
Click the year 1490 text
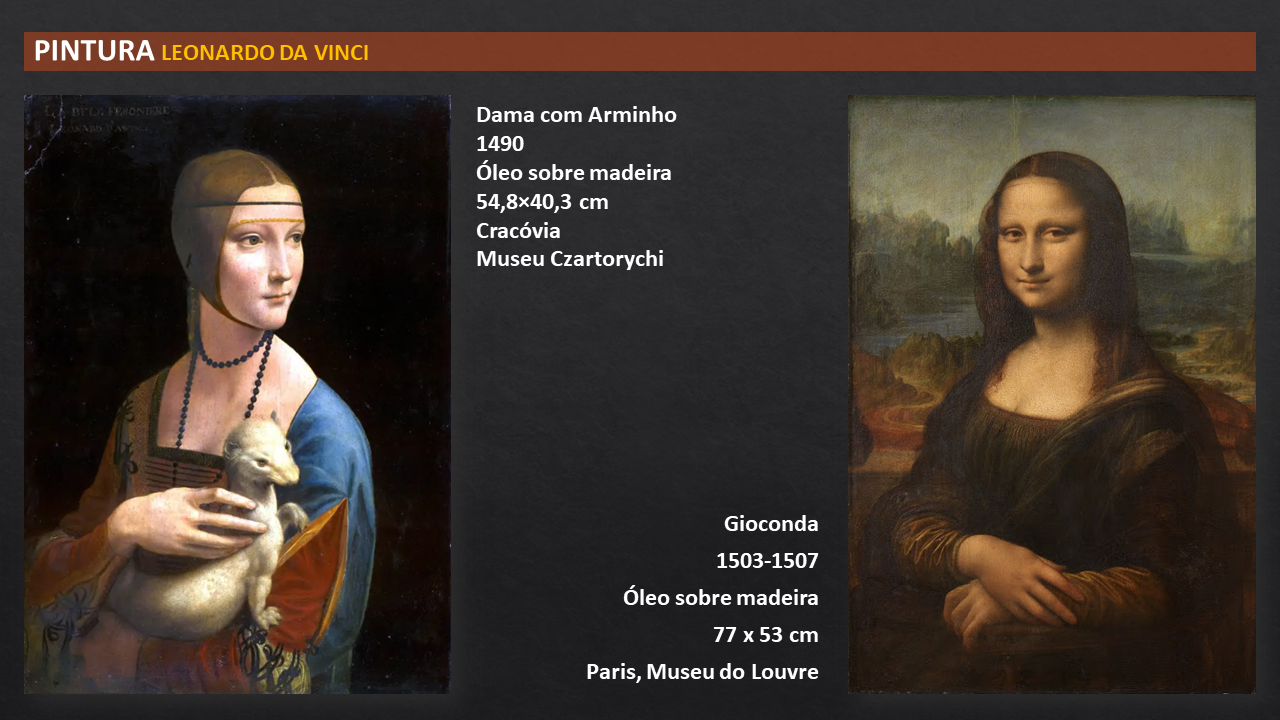click(500, 144)
